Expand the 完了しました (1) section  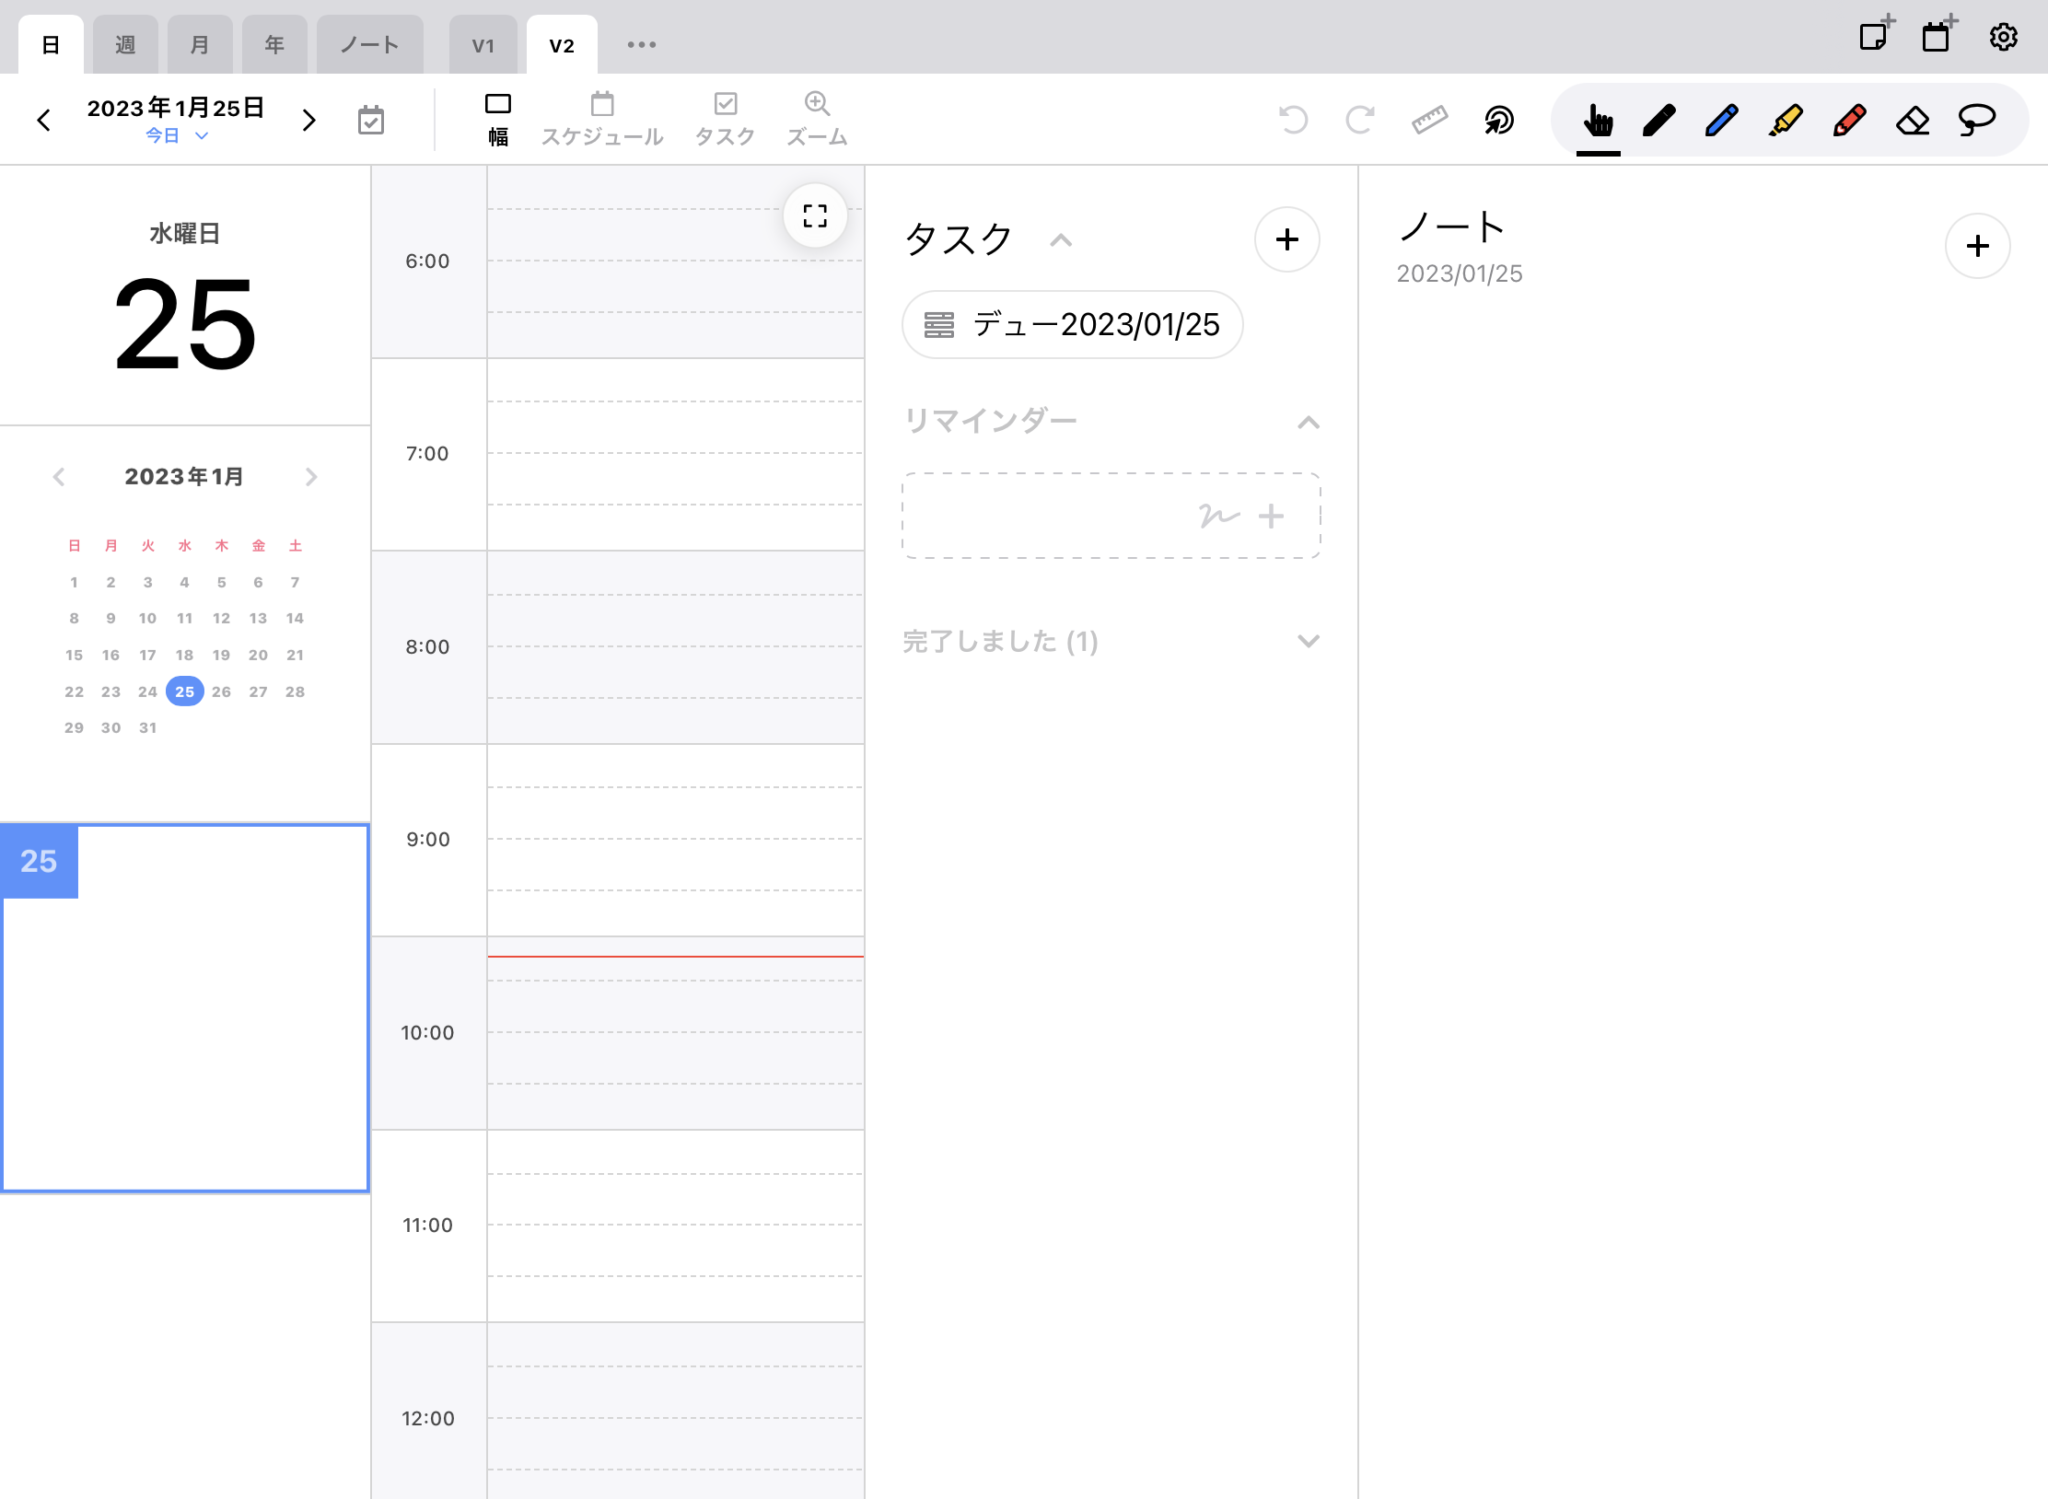coord(1309,641)
